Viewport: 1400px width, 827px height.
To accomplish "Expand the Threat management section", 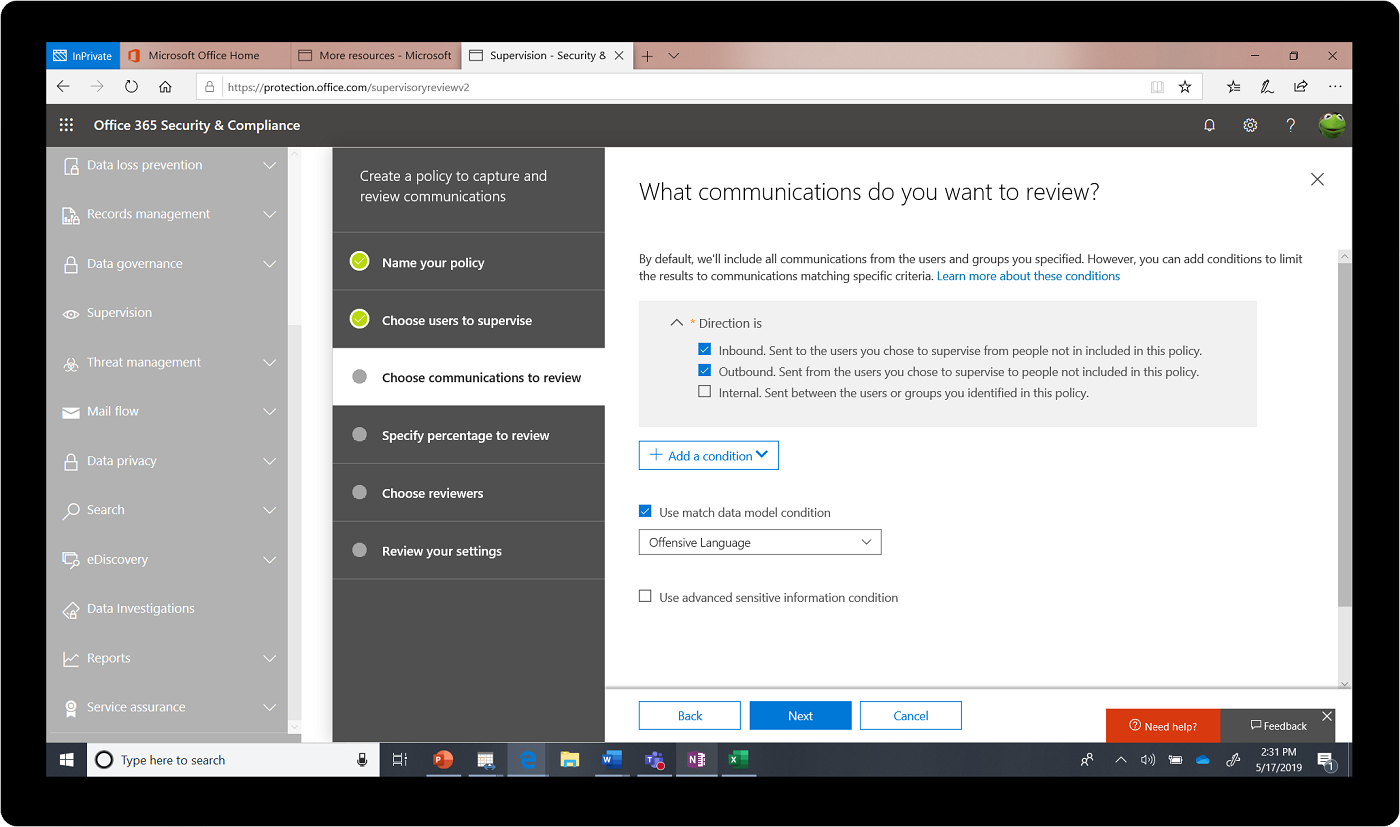I will tap(143, 362).
